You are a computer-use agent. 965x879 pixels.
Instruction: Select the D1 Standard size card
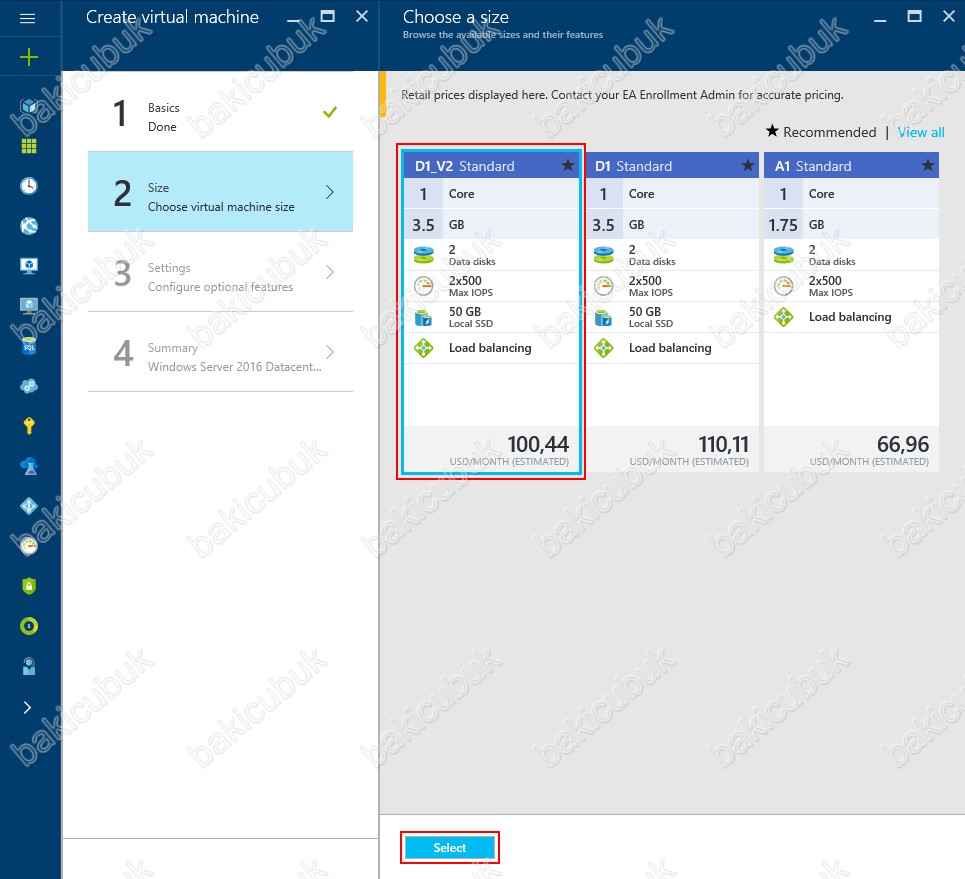(x=672, y=312)
